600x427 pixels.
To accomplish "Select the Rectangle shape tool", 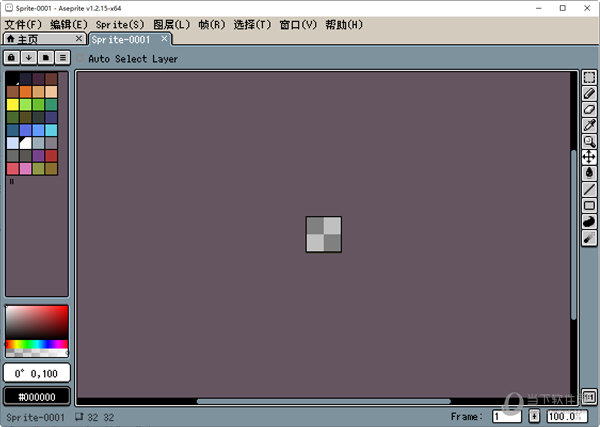I will click(x=589, y=205).
